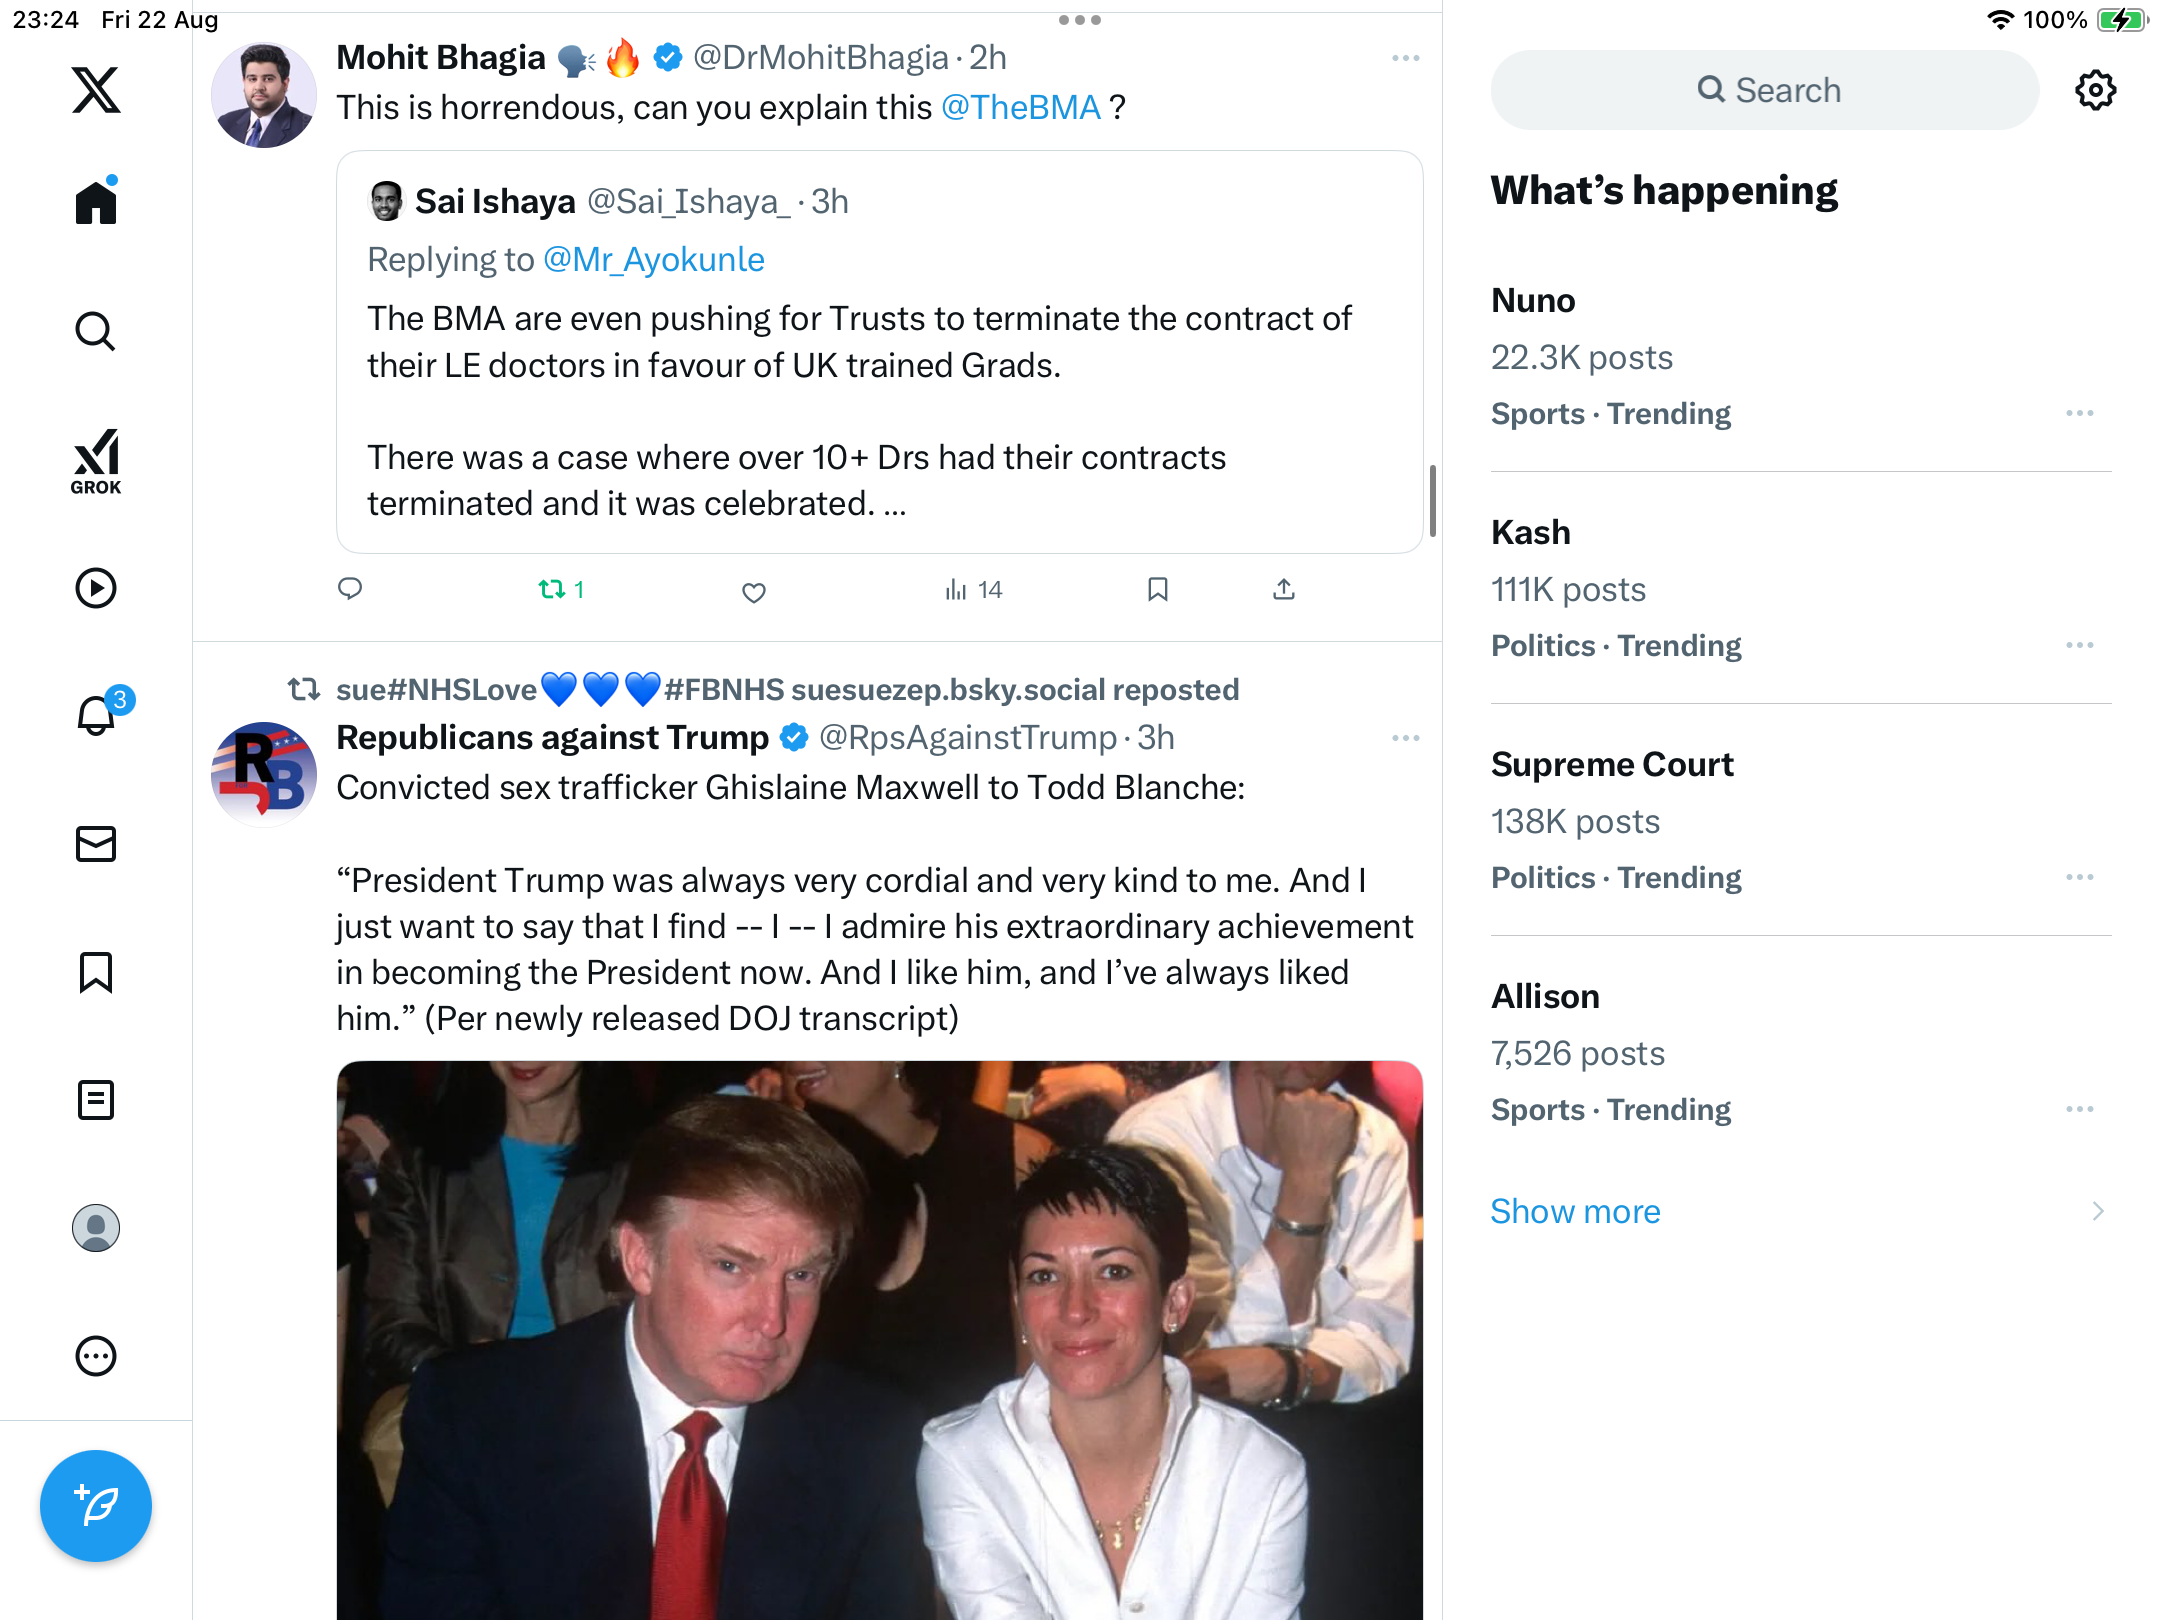Open notifications bell with 3 badge
The width and height of the screenshot is (2160, 1620).
(x=97, y=715)
